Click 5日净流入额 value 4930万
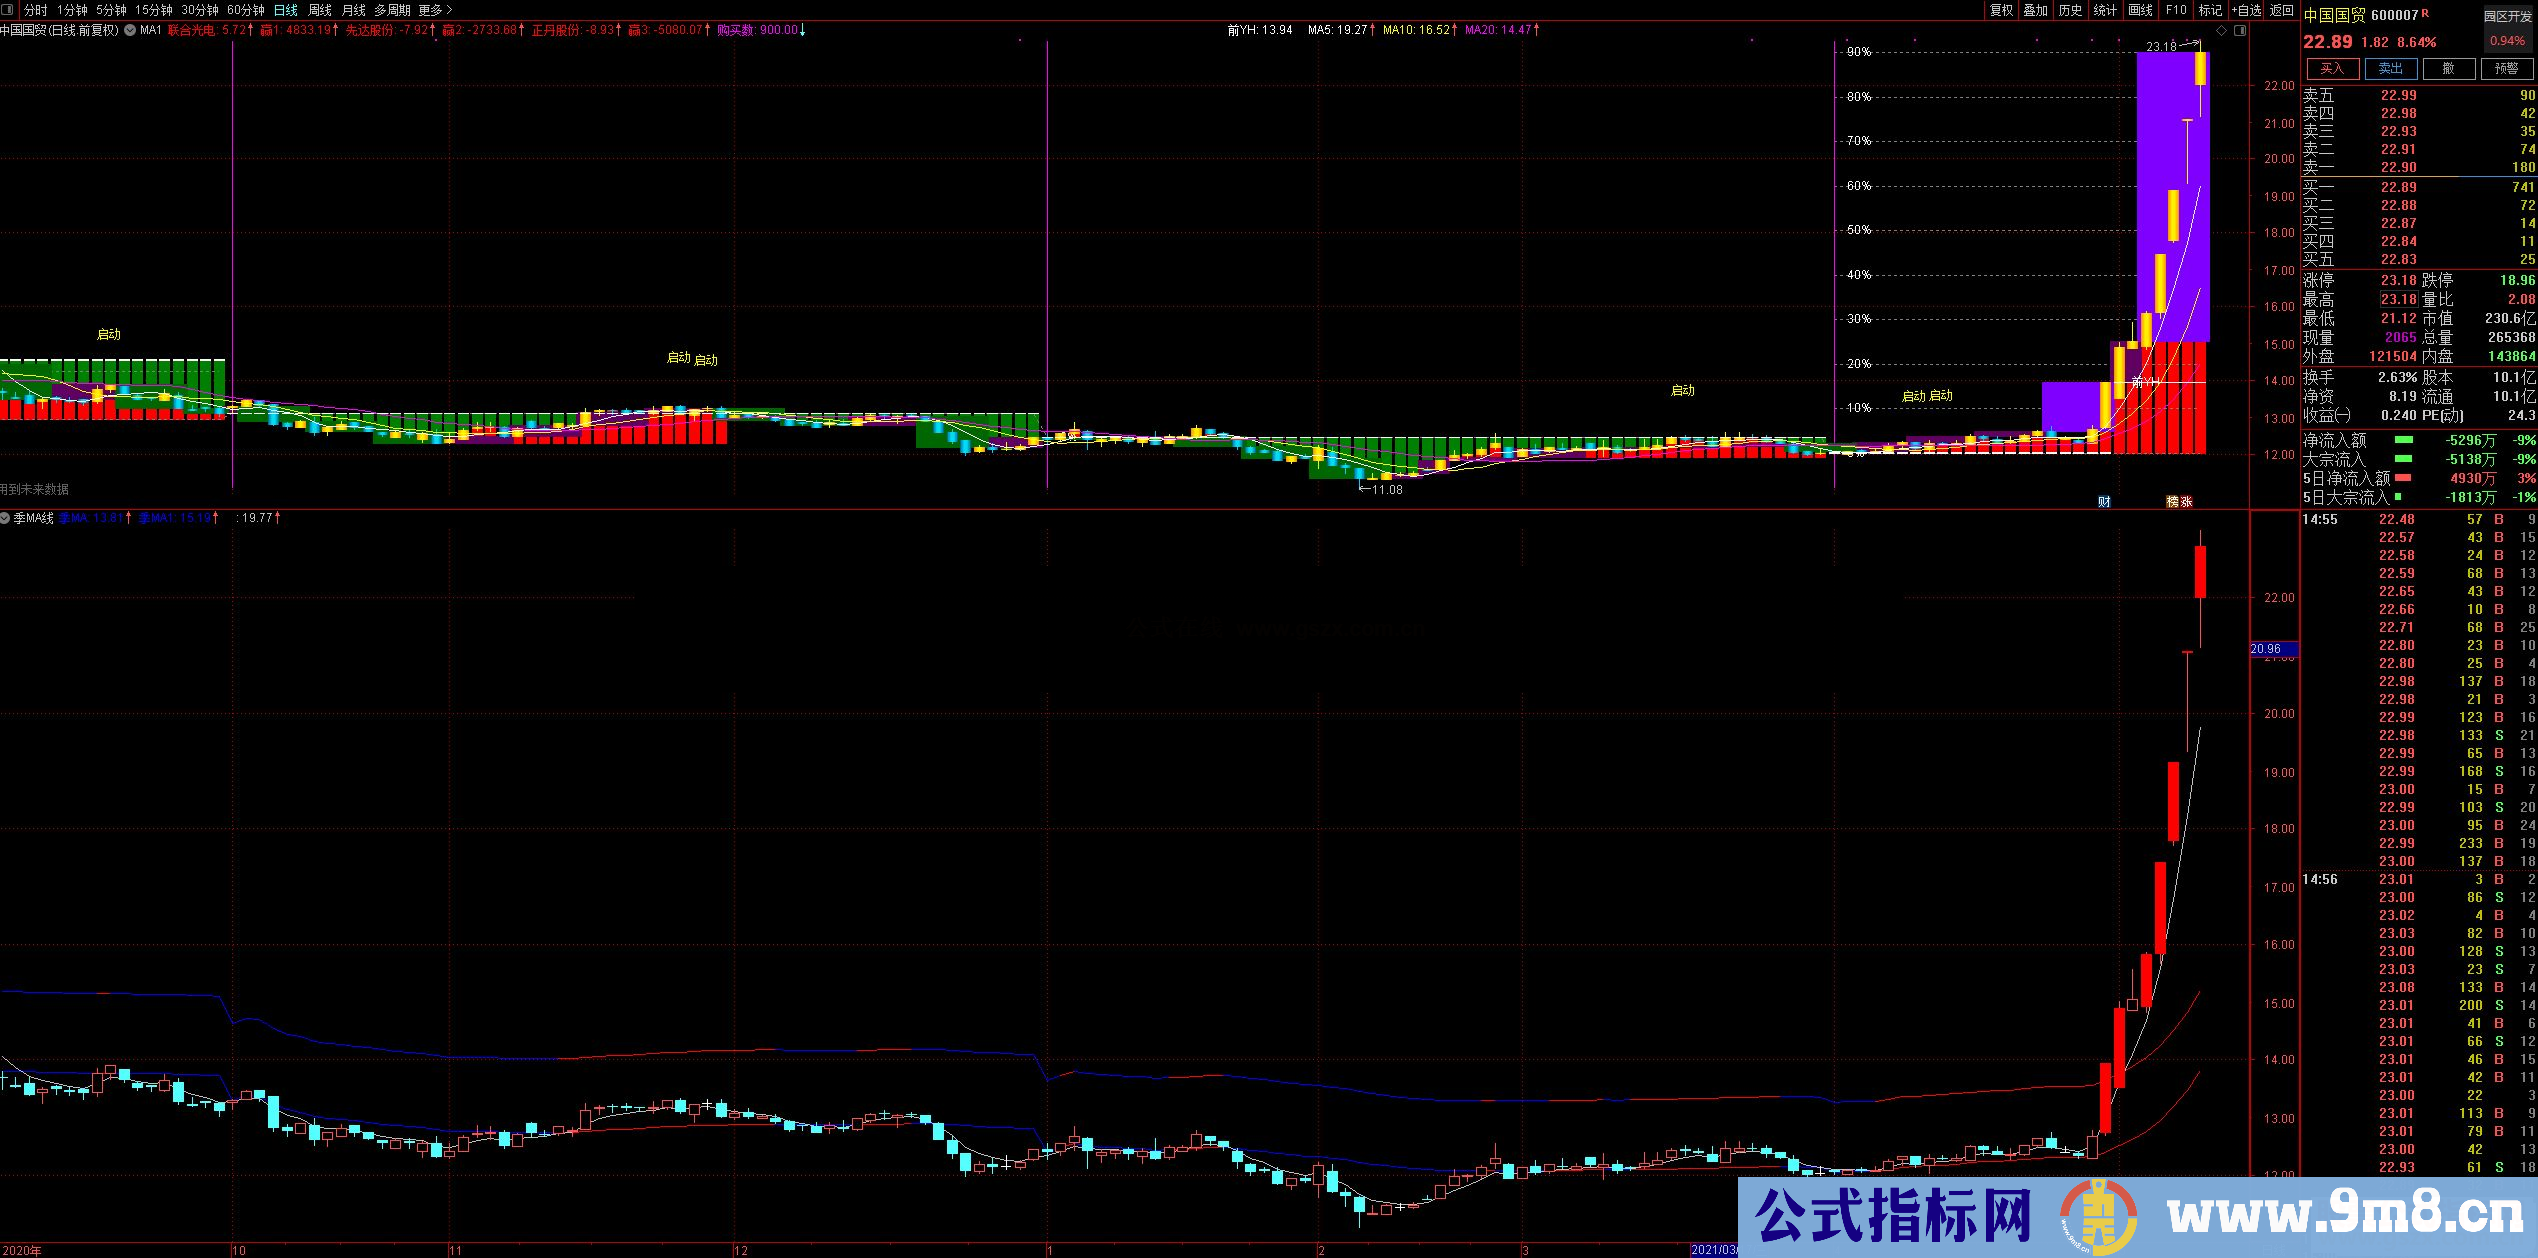The height and width of the screenshot is (1258, 2538). [2473, 479]
